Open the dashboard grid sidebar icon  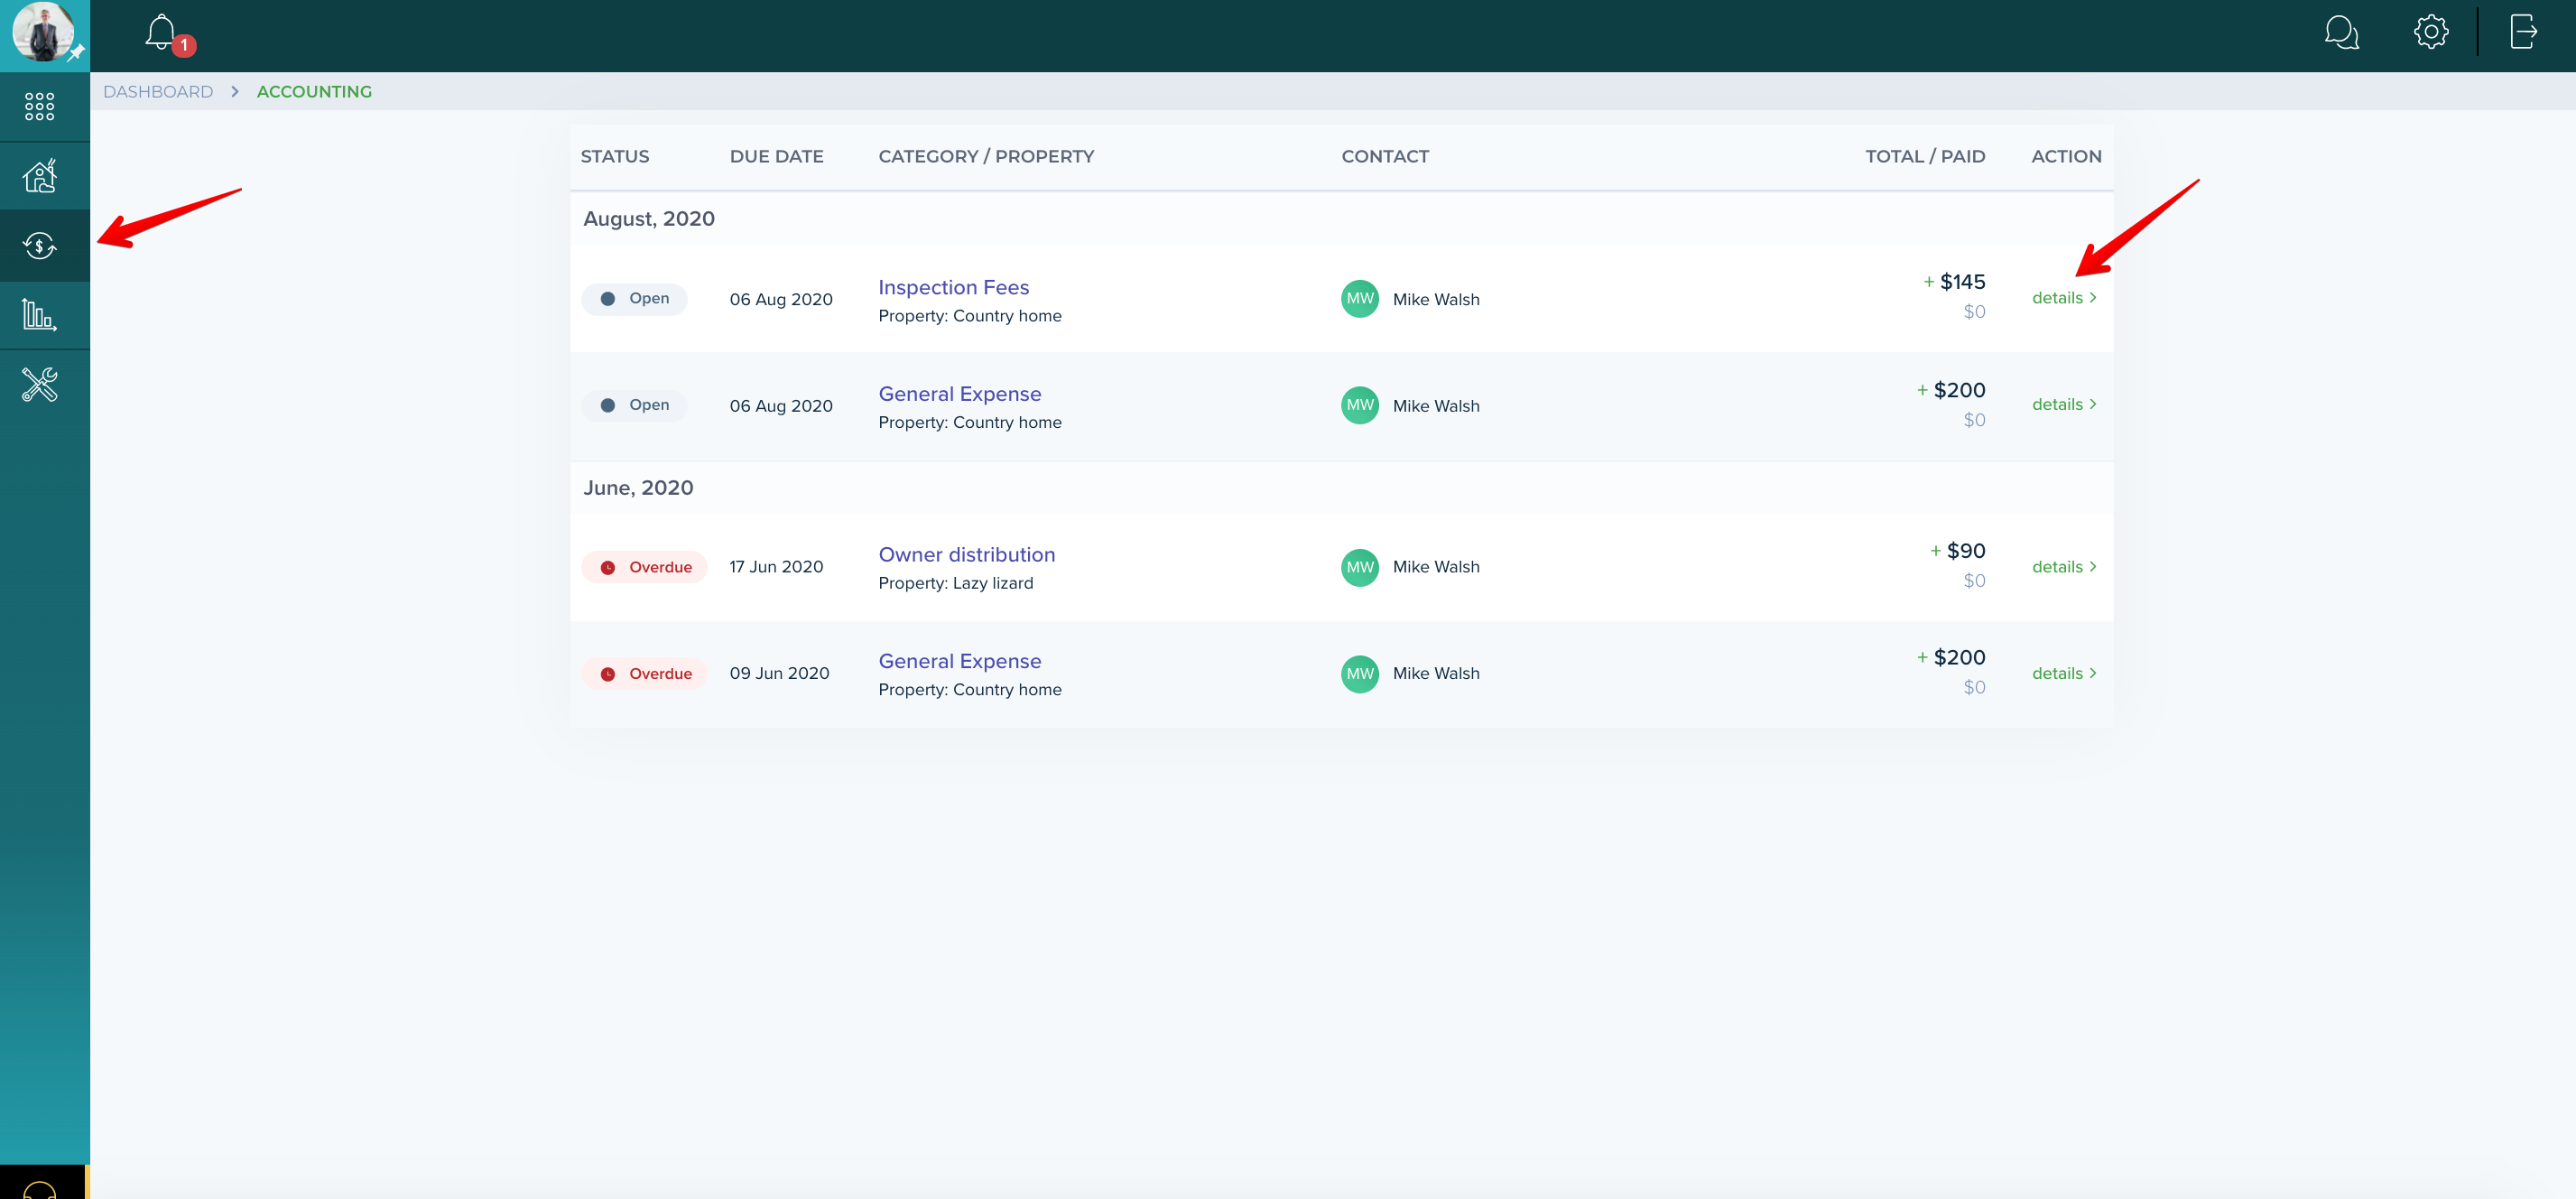click(x=40, y=106)
